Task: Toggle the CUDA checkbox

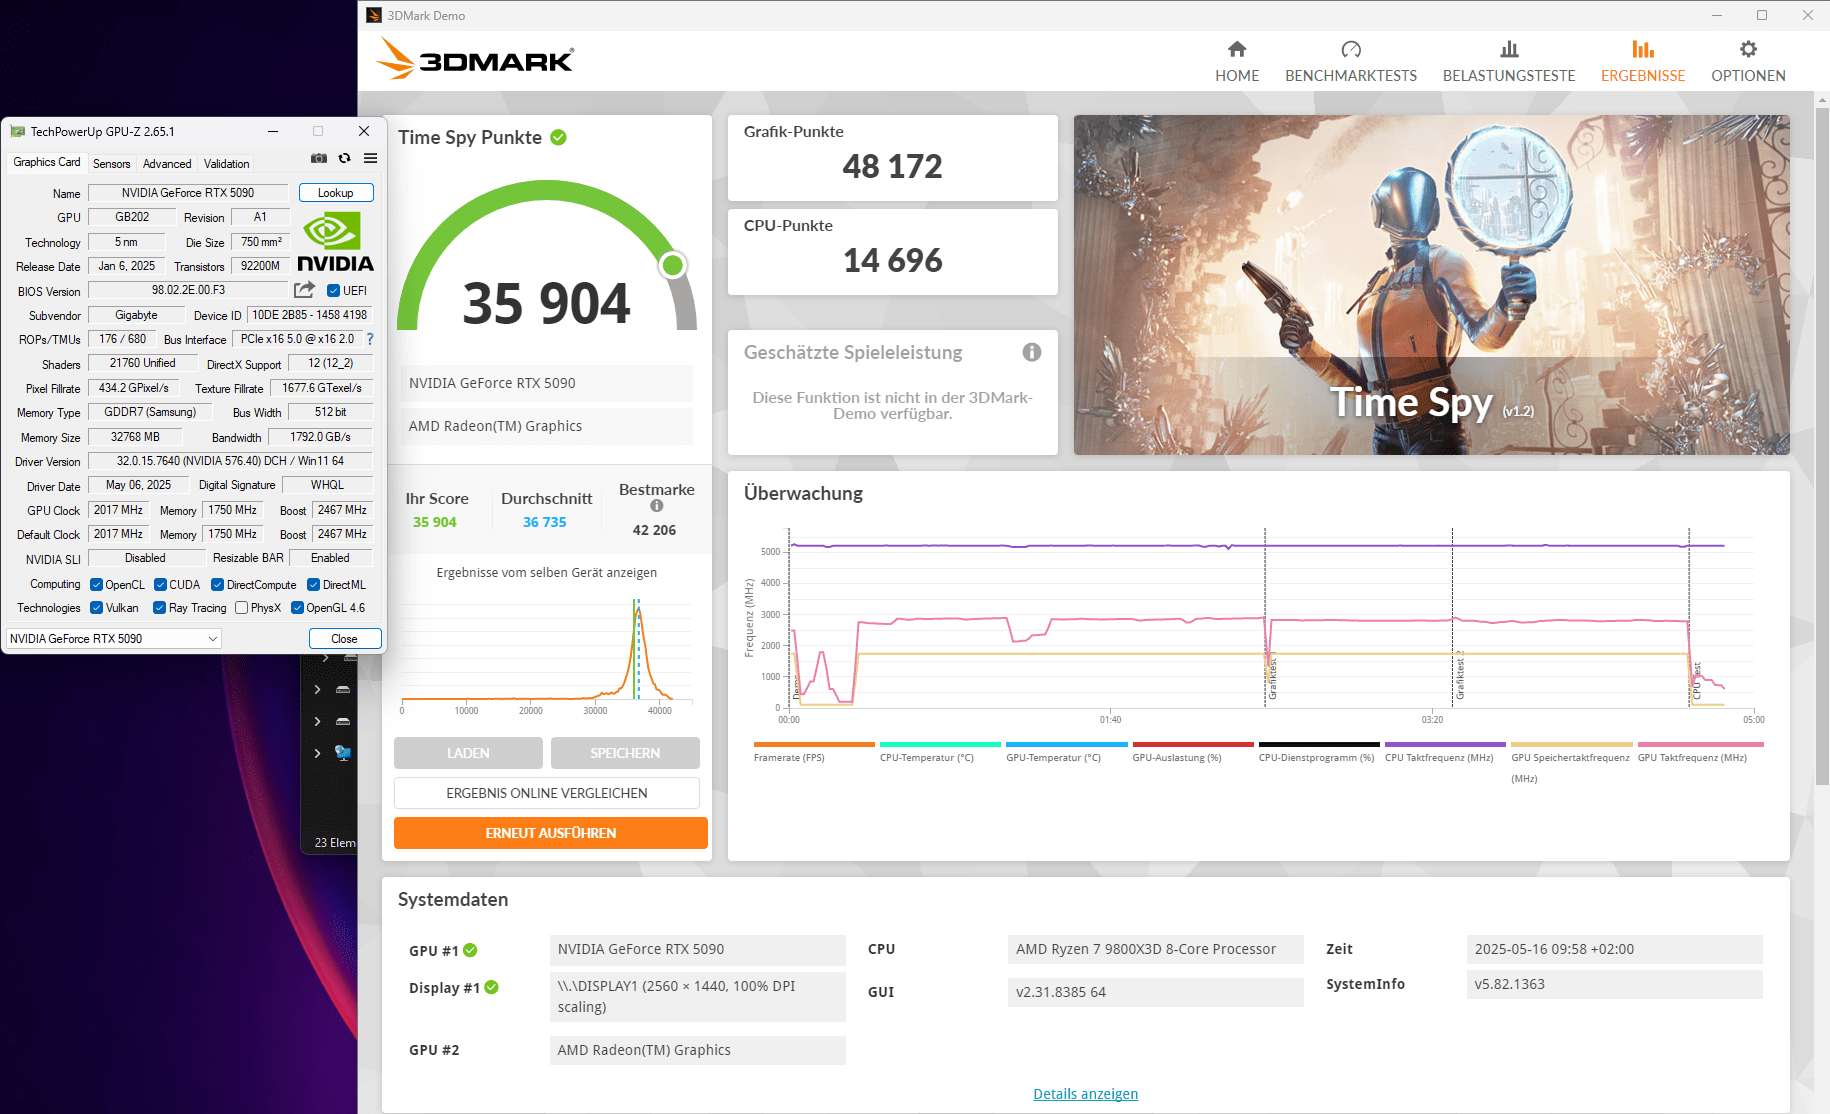Action: [x=160, y=585]
